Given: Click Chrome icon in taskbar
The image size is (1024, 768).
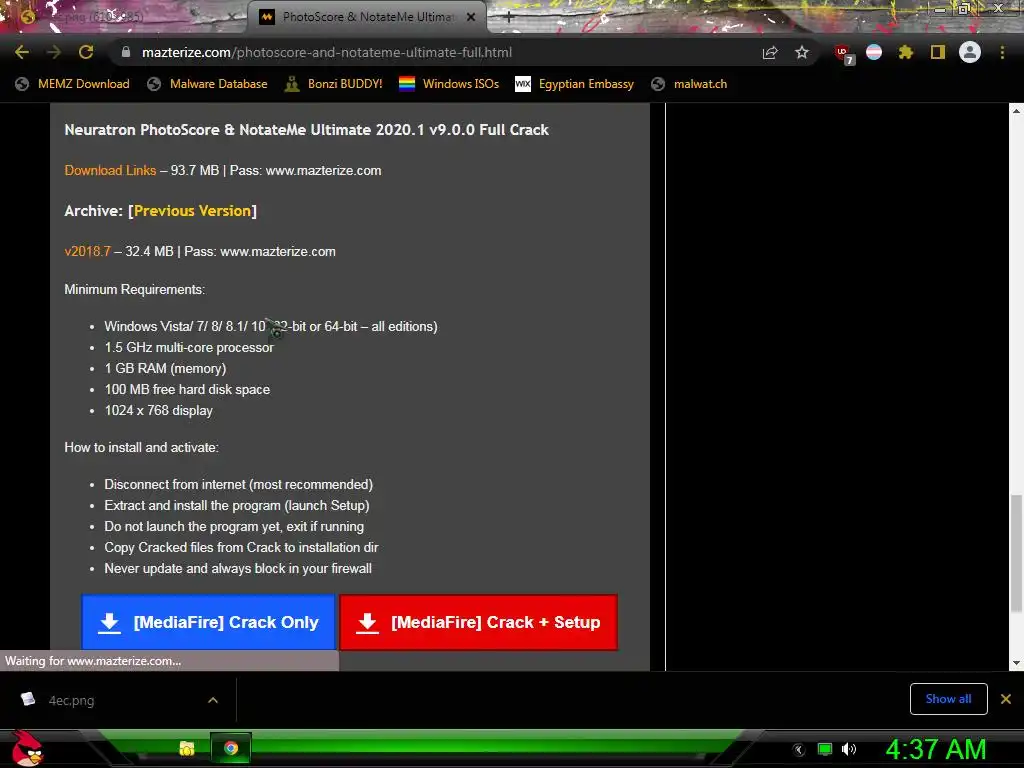Looking at the screenshot, I should (x=231, y=748).
